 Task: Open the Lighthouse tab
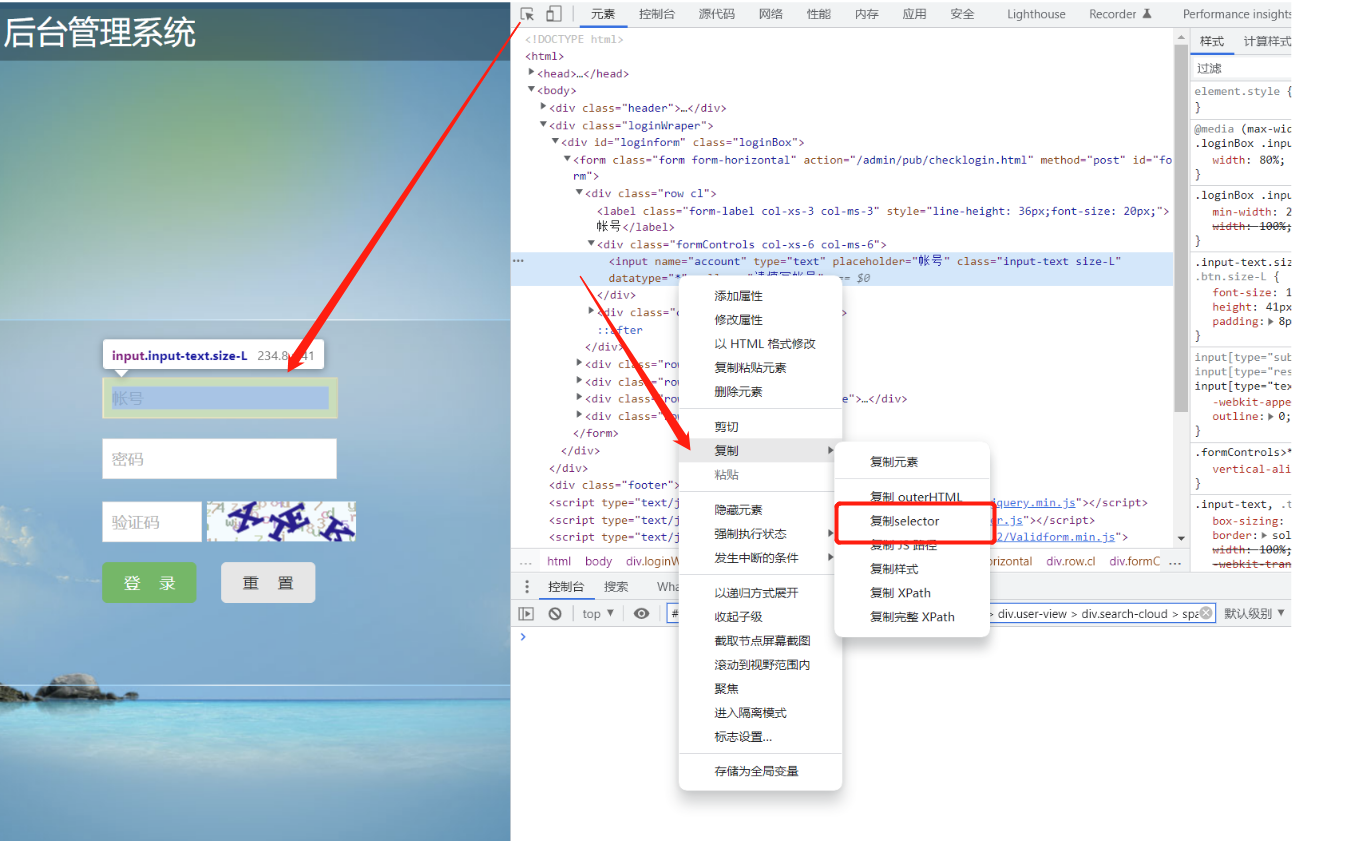1036,14
